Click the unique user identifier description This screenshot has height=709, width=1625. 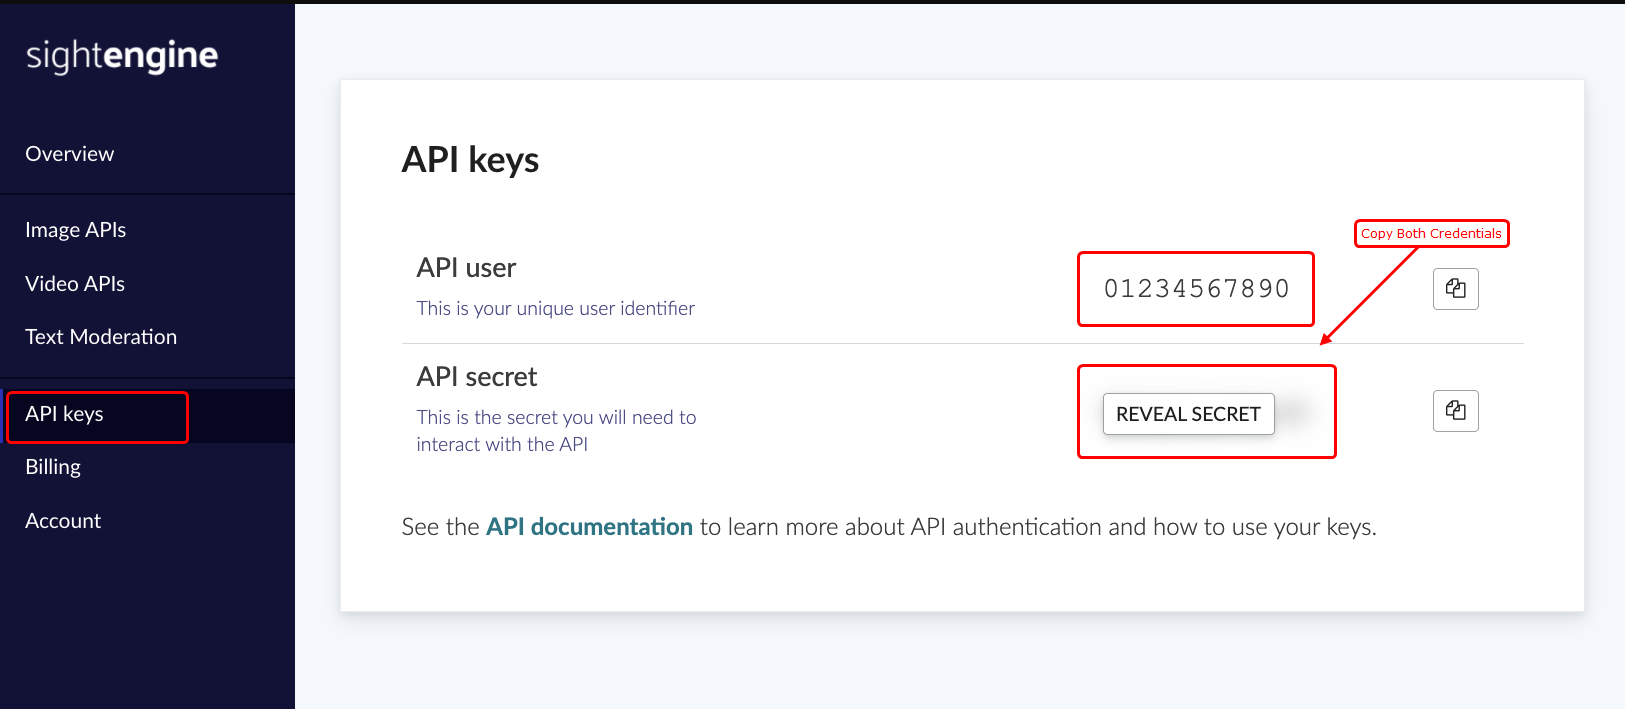point(555,309)
